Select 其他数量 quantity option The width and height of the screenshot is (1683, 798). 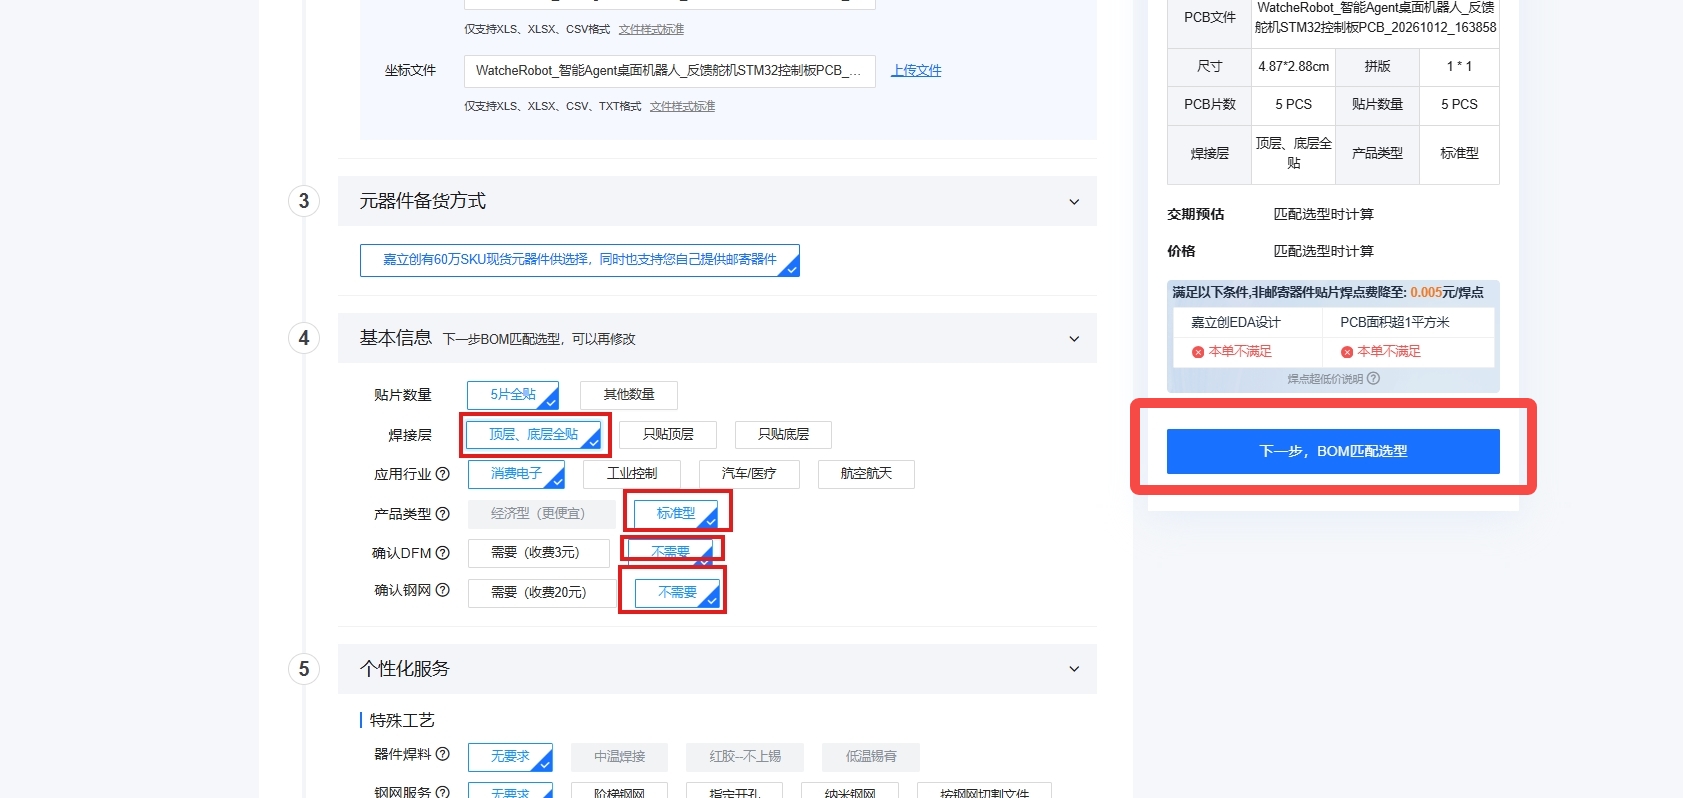[x=629, y=395]
